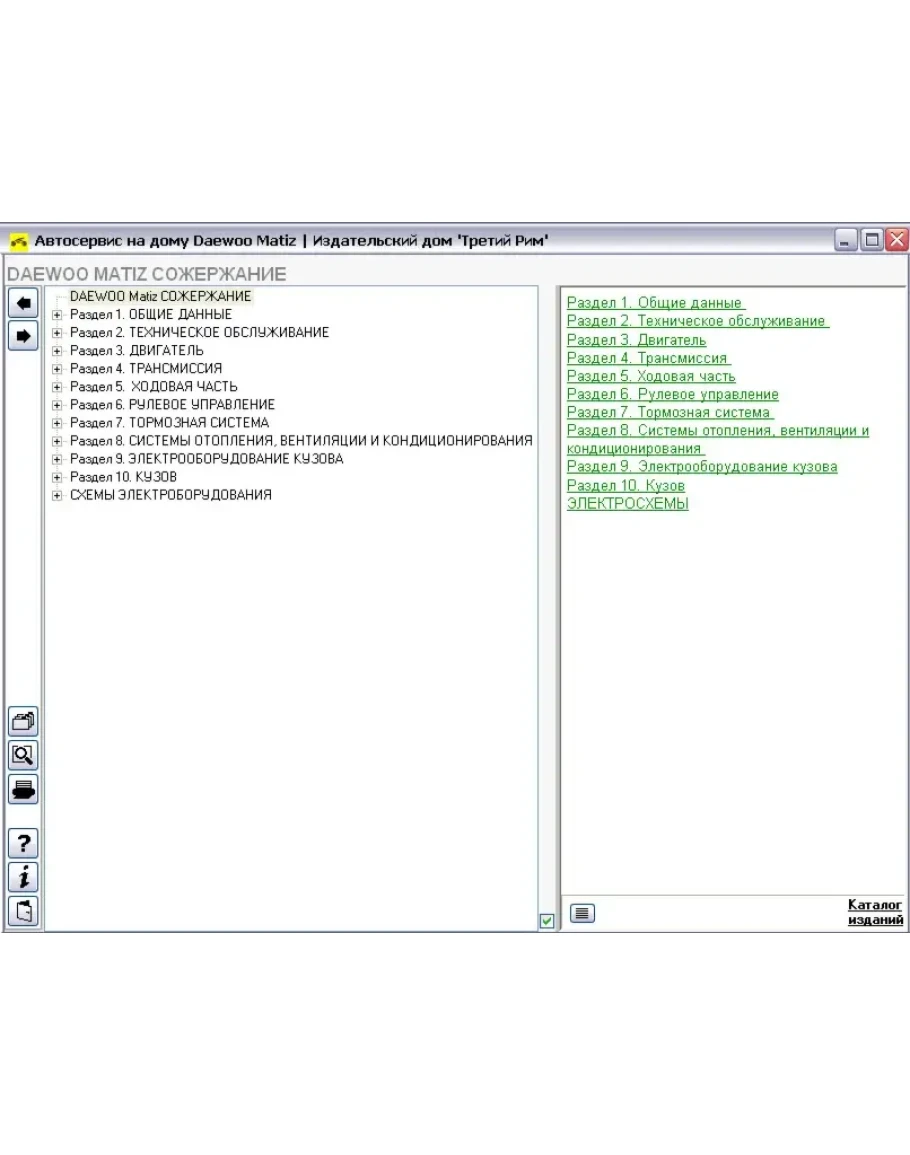Select Раздел 10. КУЗОВ in the tree
910x1155 pixels.
coord(123,477)
